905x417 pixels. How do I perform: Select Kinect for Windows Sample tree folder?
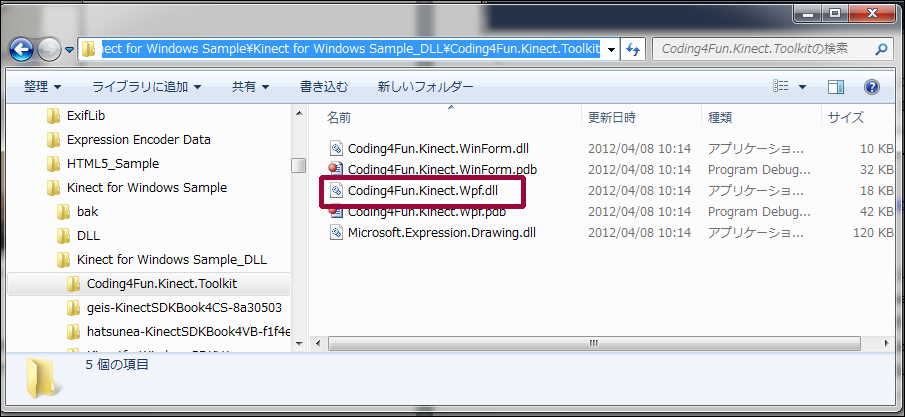tap(147, 188)
